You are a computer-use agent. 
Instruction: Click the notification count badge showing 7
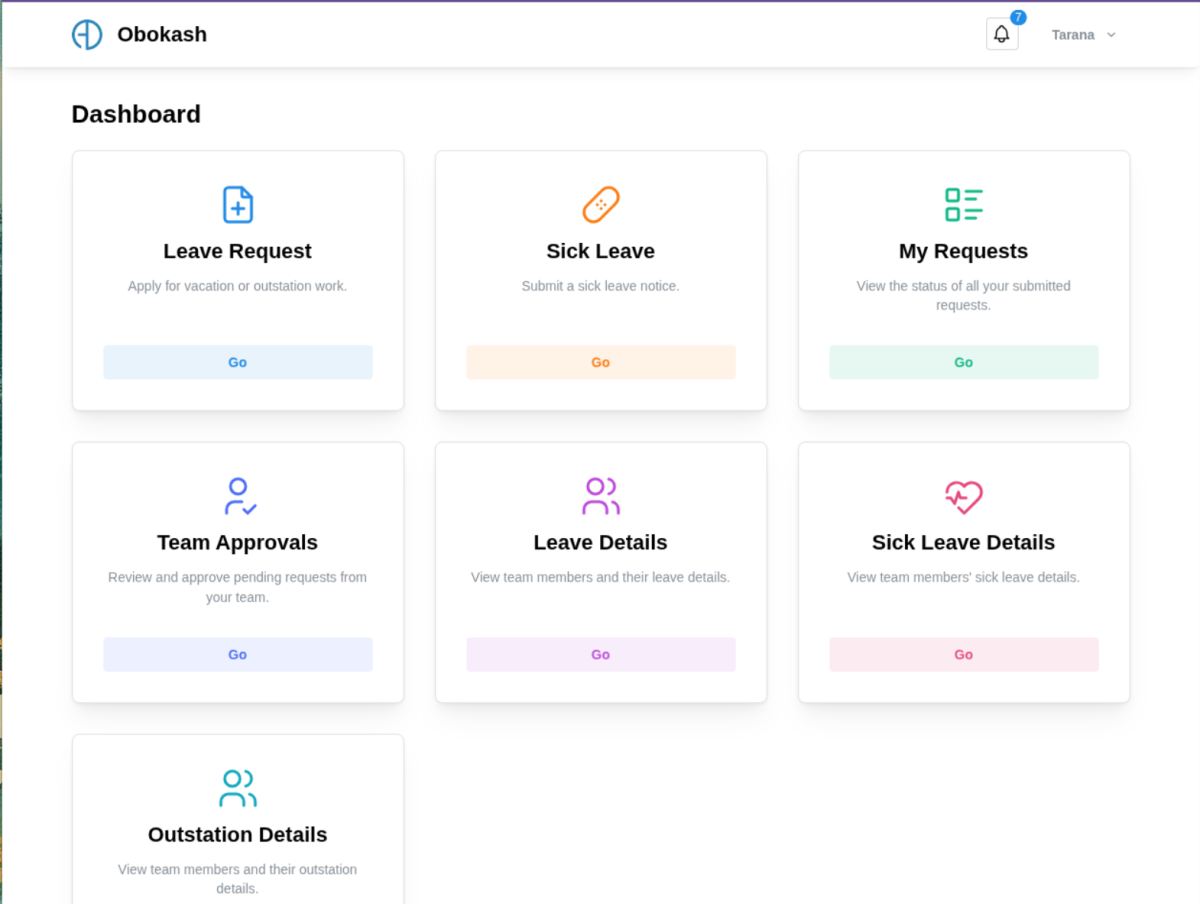[1018, 18]
